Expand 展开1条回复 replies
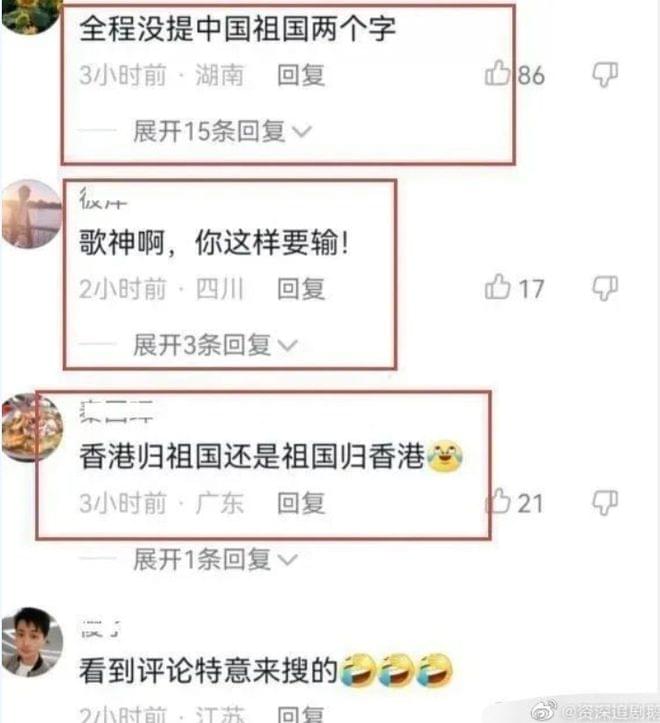 (x=215, y=559)
